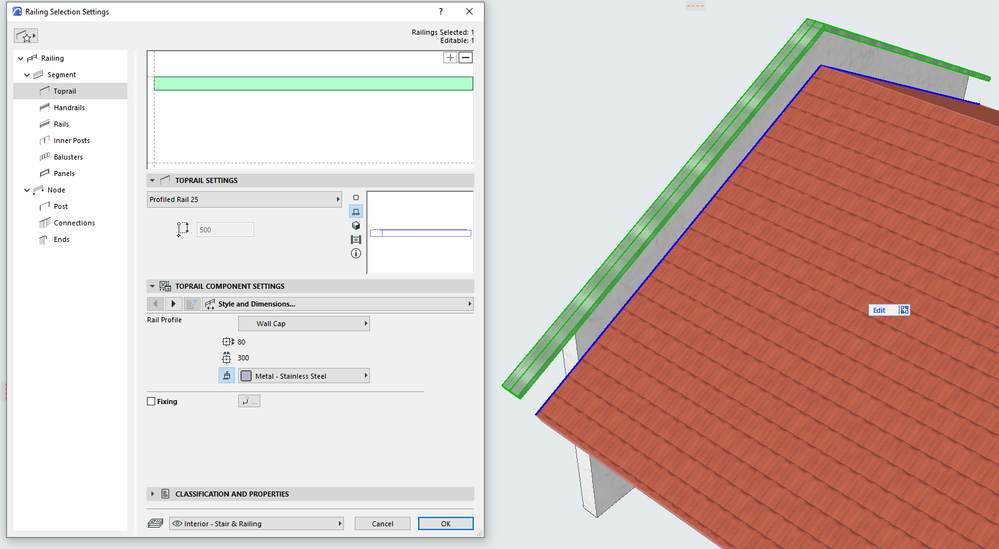Click Edit in 3D view
The width and height of the screenshot is (999, 549).
(879, 310)
